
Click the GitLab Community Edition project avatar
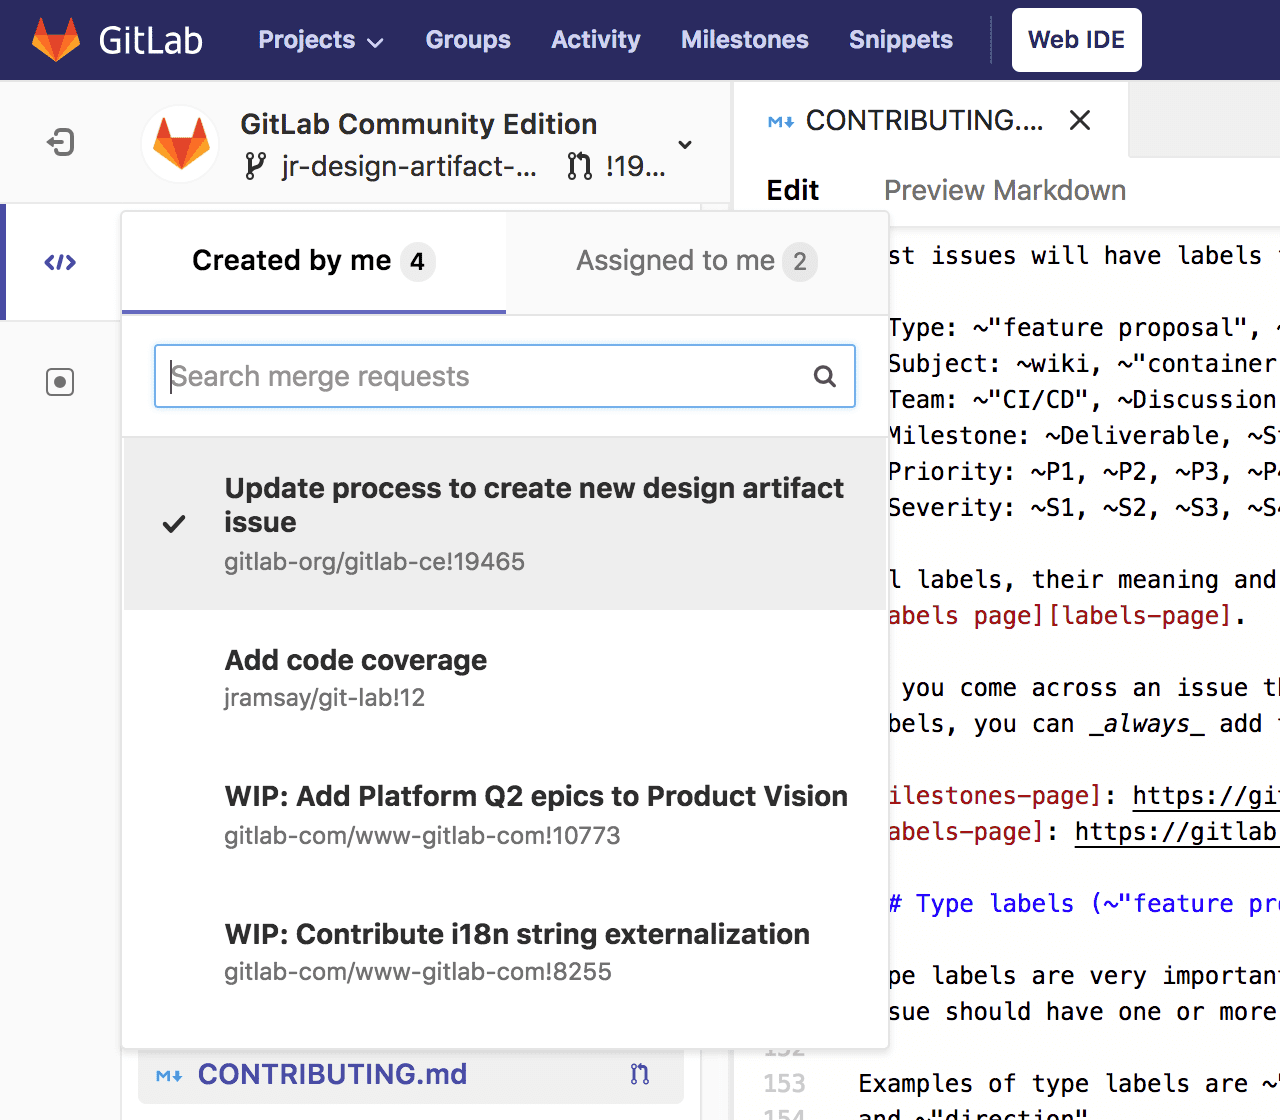(180, 143)
